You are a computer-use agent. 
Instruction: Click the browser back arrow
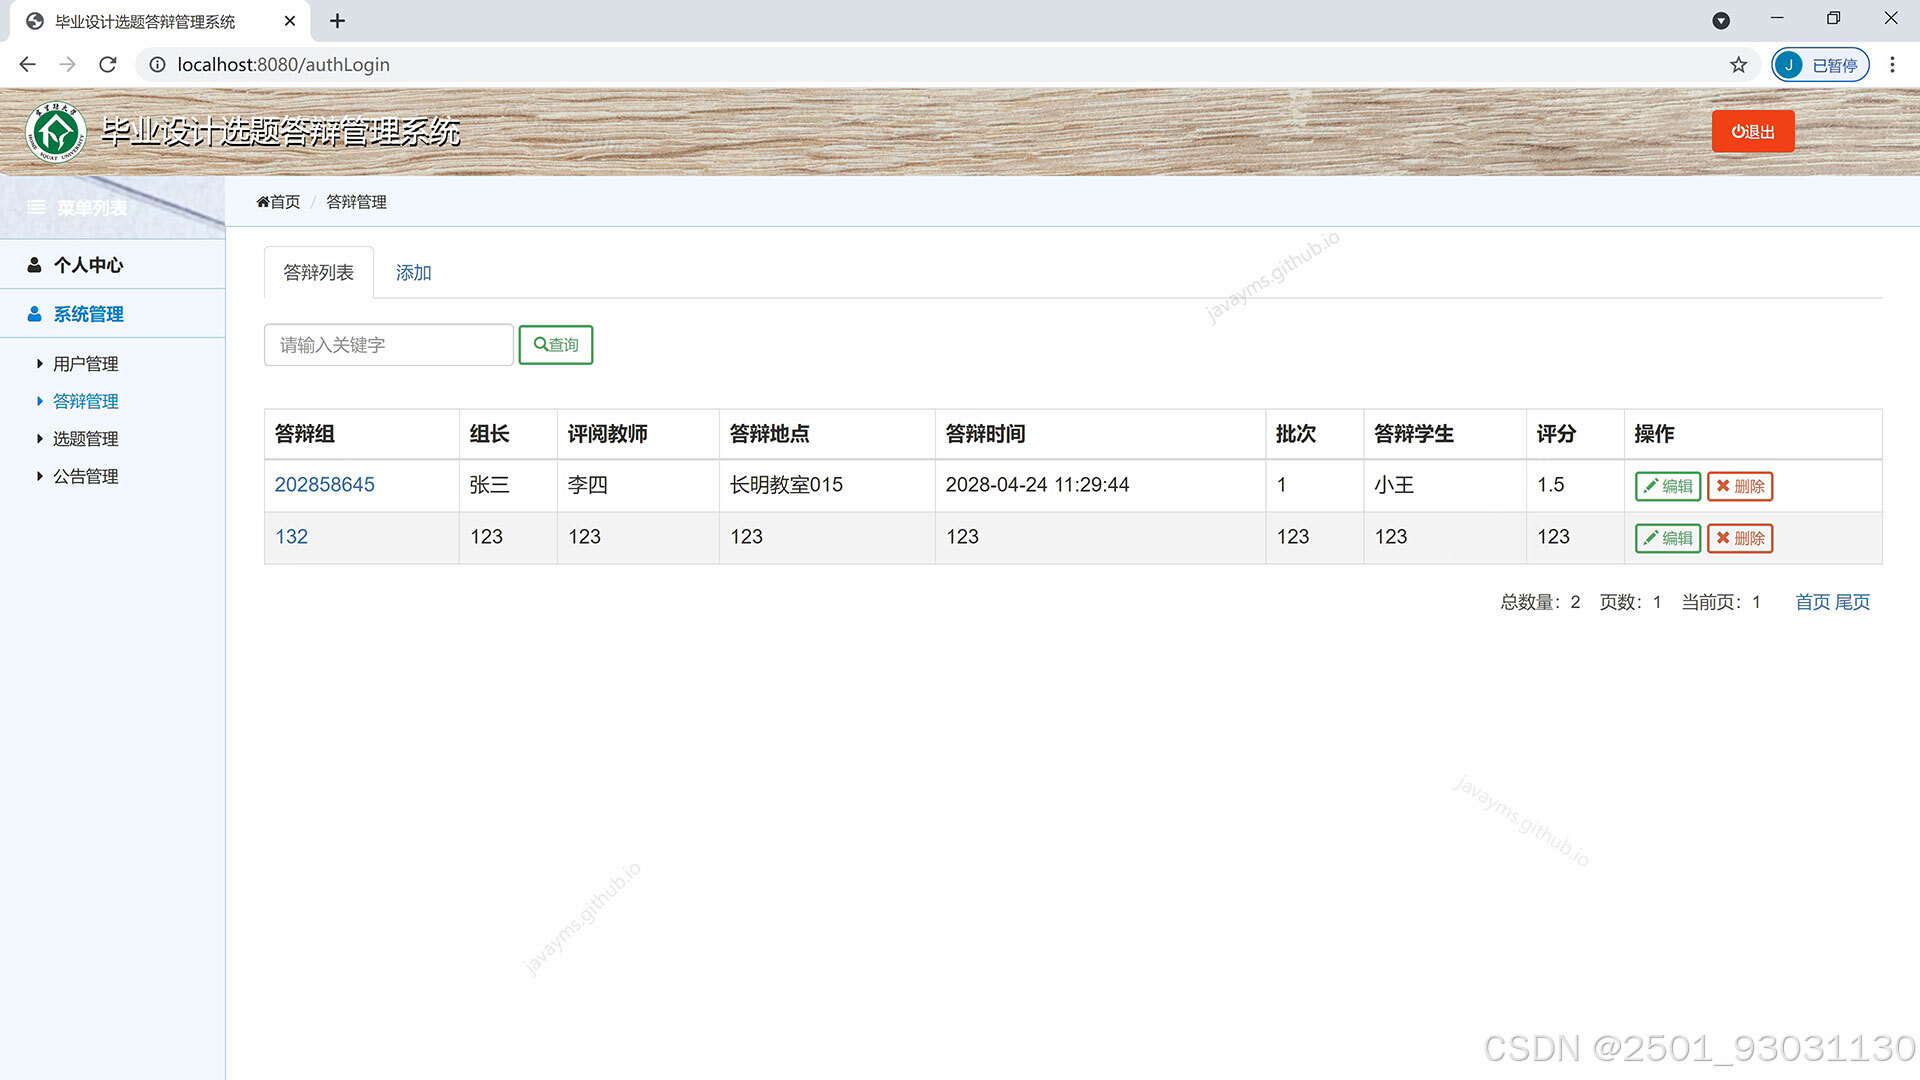coord(27,65)
